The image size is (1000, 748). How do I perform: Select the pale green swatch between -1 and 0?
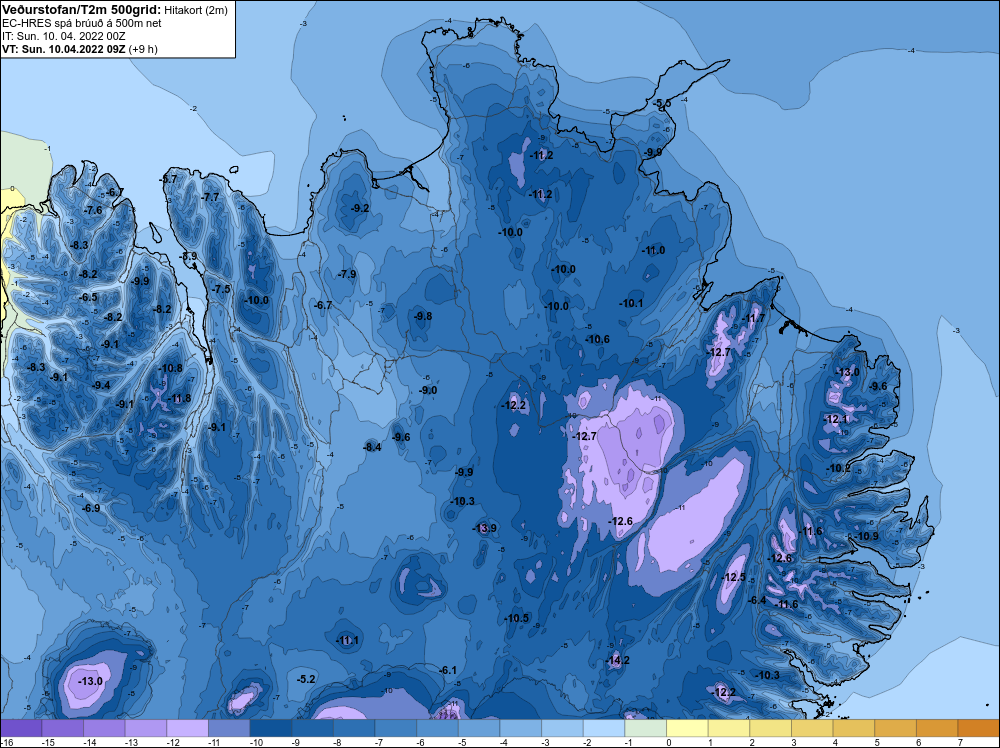[x=645, y=728]
